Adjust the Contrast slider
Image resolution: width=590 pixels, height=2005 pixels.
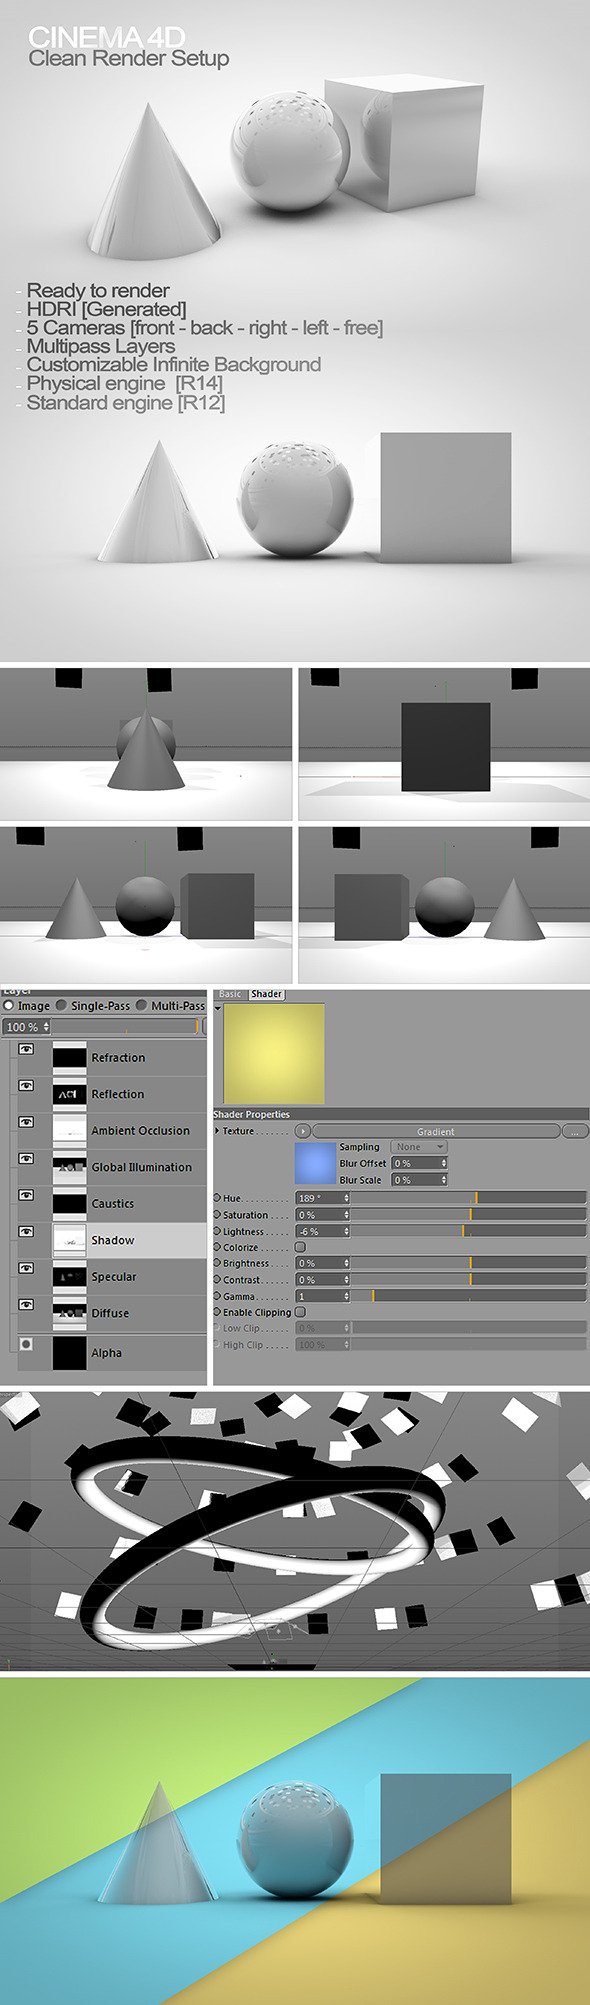point(469,1279)
